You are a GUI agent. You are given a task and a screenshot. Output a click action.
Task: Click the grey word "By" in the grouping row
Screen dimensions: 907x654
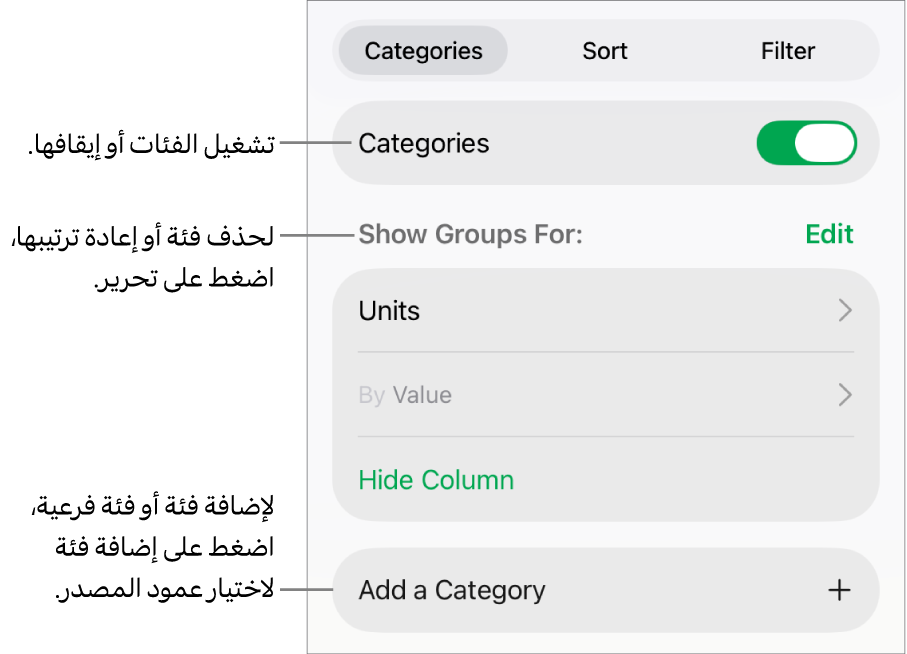coord(371,395)
